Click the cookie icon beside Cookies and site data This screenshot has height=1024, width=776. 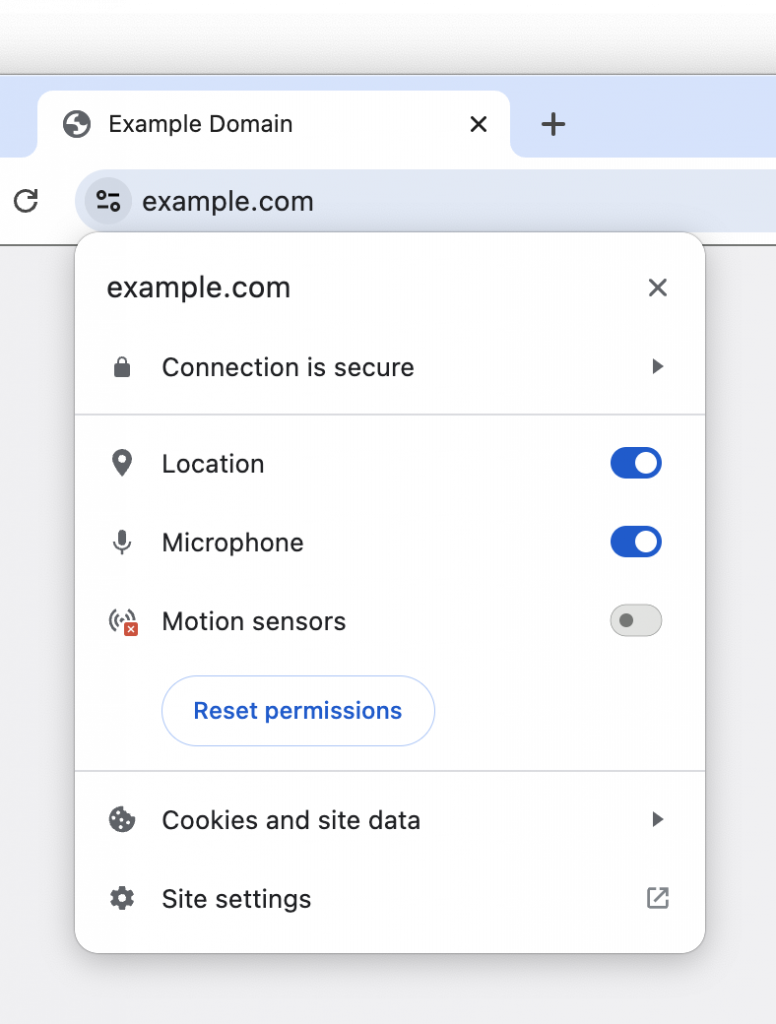pos(121,820)
